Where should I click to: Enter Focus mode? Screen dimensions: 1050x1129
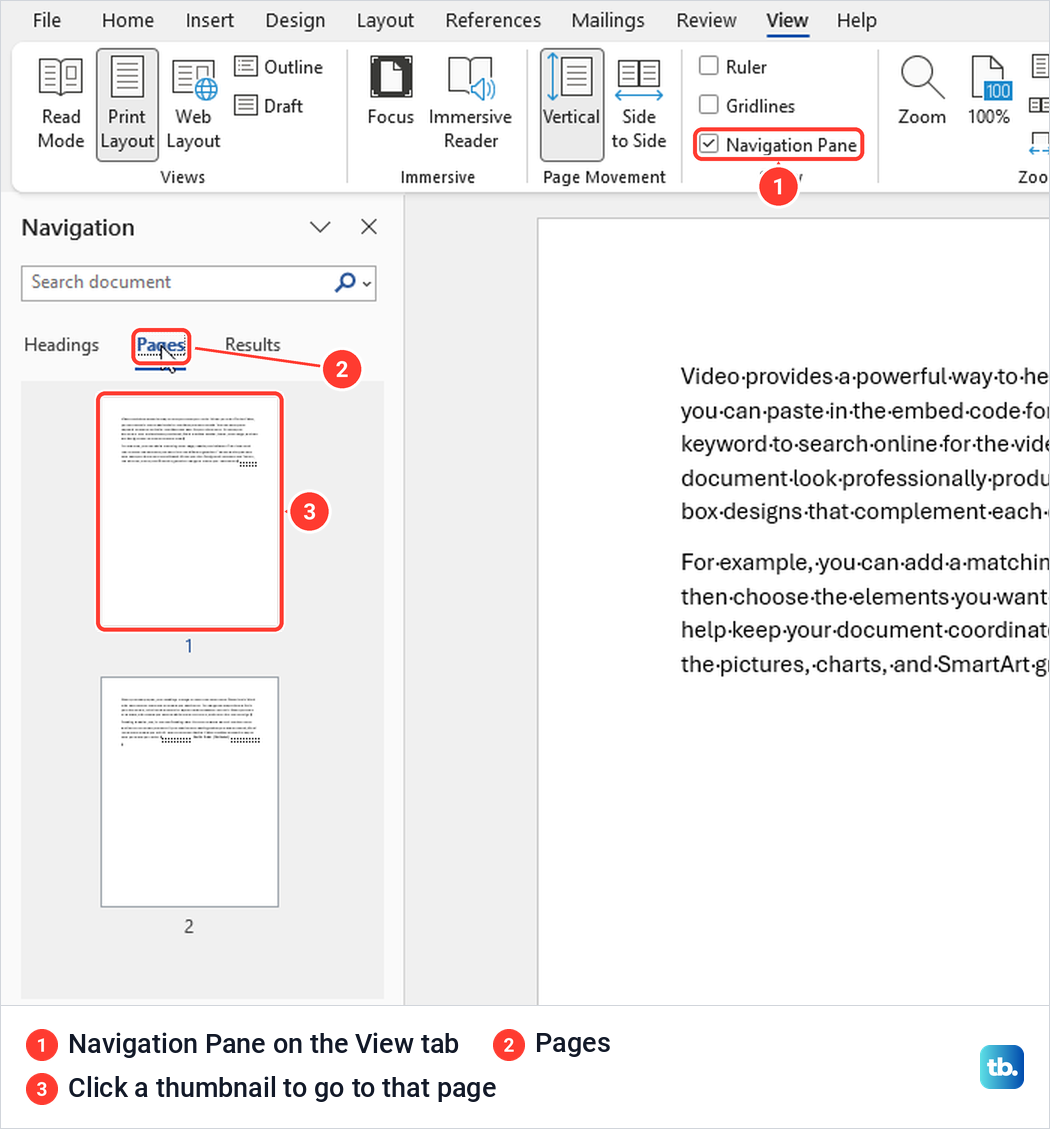(390, 91)
